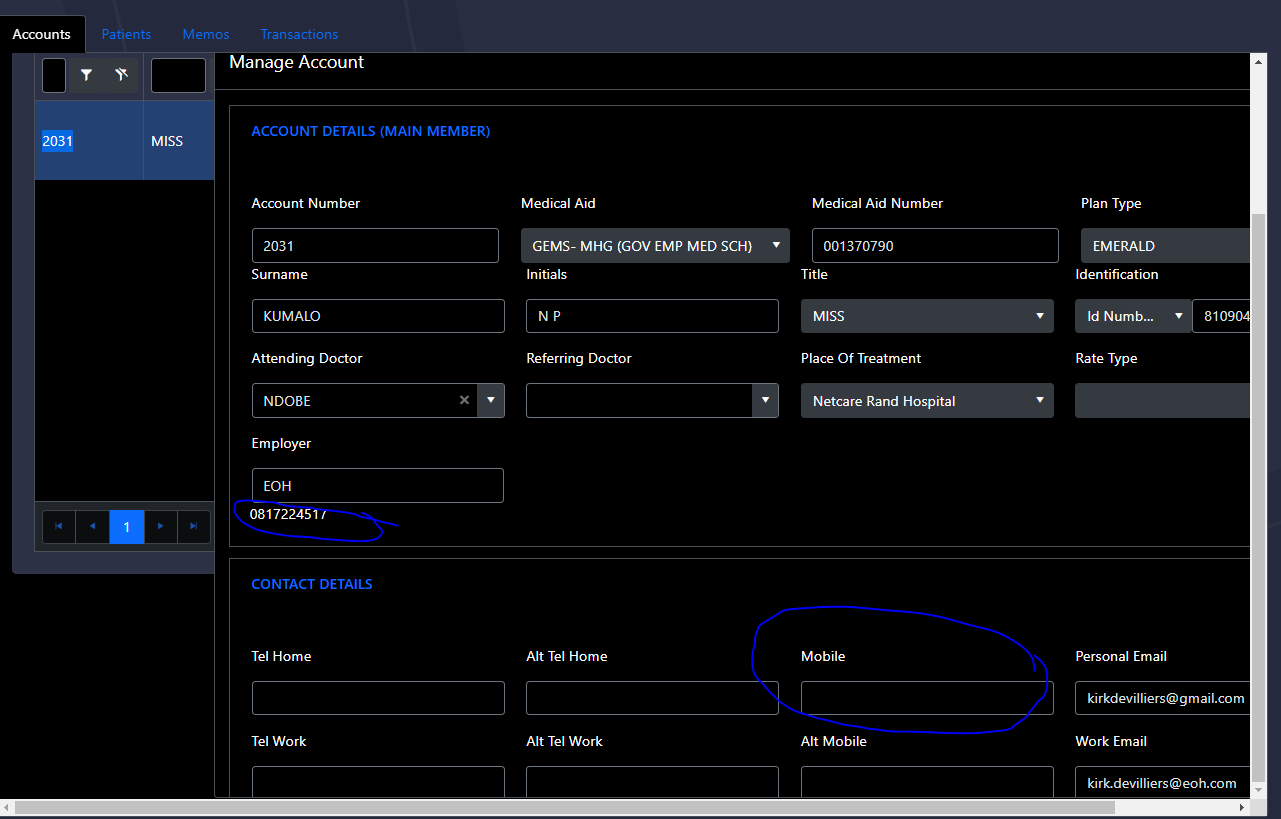Viewport: 1281px width, 819px height.
Task: Apply the filter icon above the account list
Action: coord(86,74)
